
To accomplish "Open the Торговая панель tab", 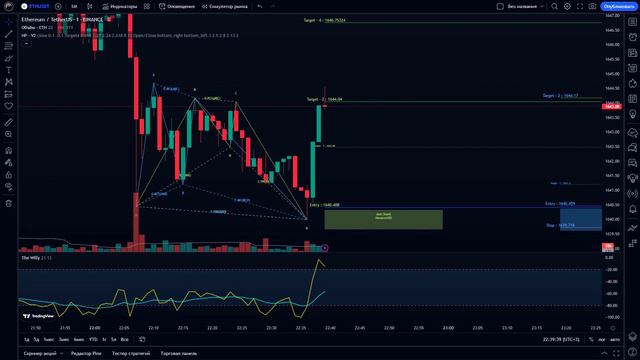I will (x=178, y=353).
